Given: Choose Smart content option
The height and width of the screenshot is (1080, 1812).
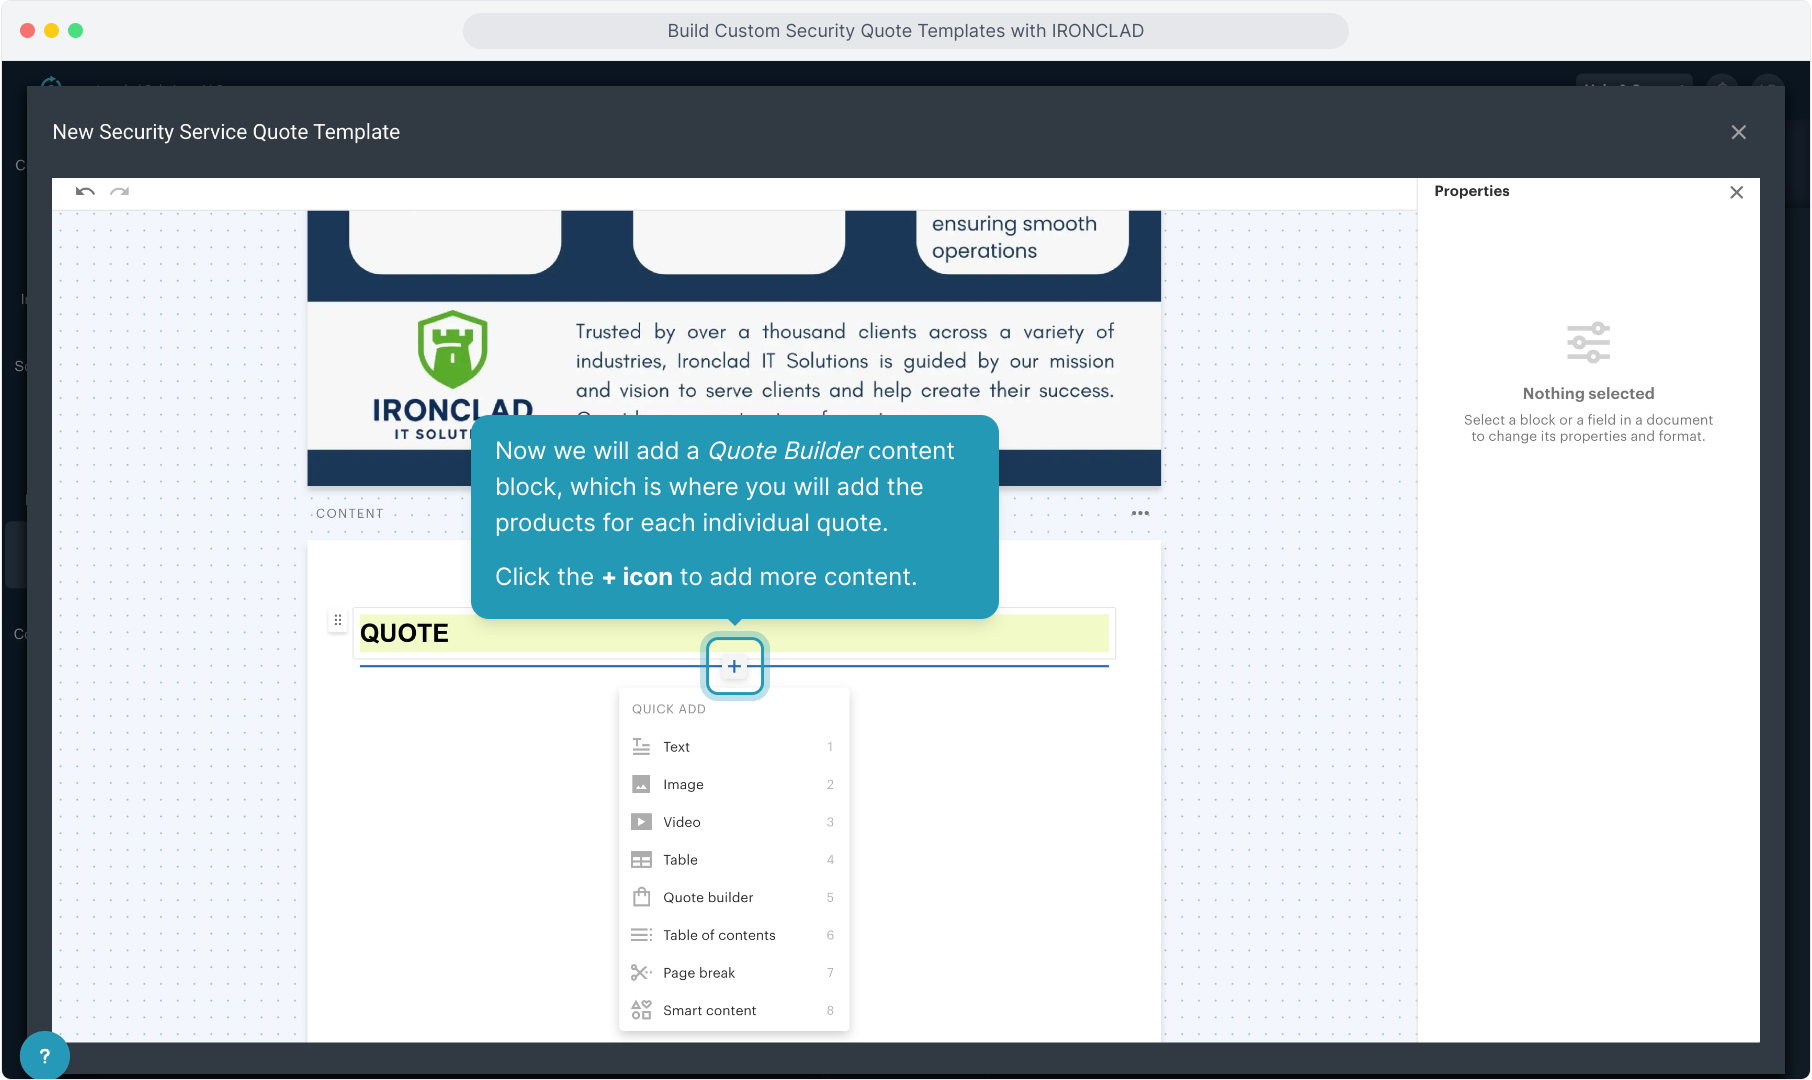Looking at the screenshot, I should (x=709, y=1011).
